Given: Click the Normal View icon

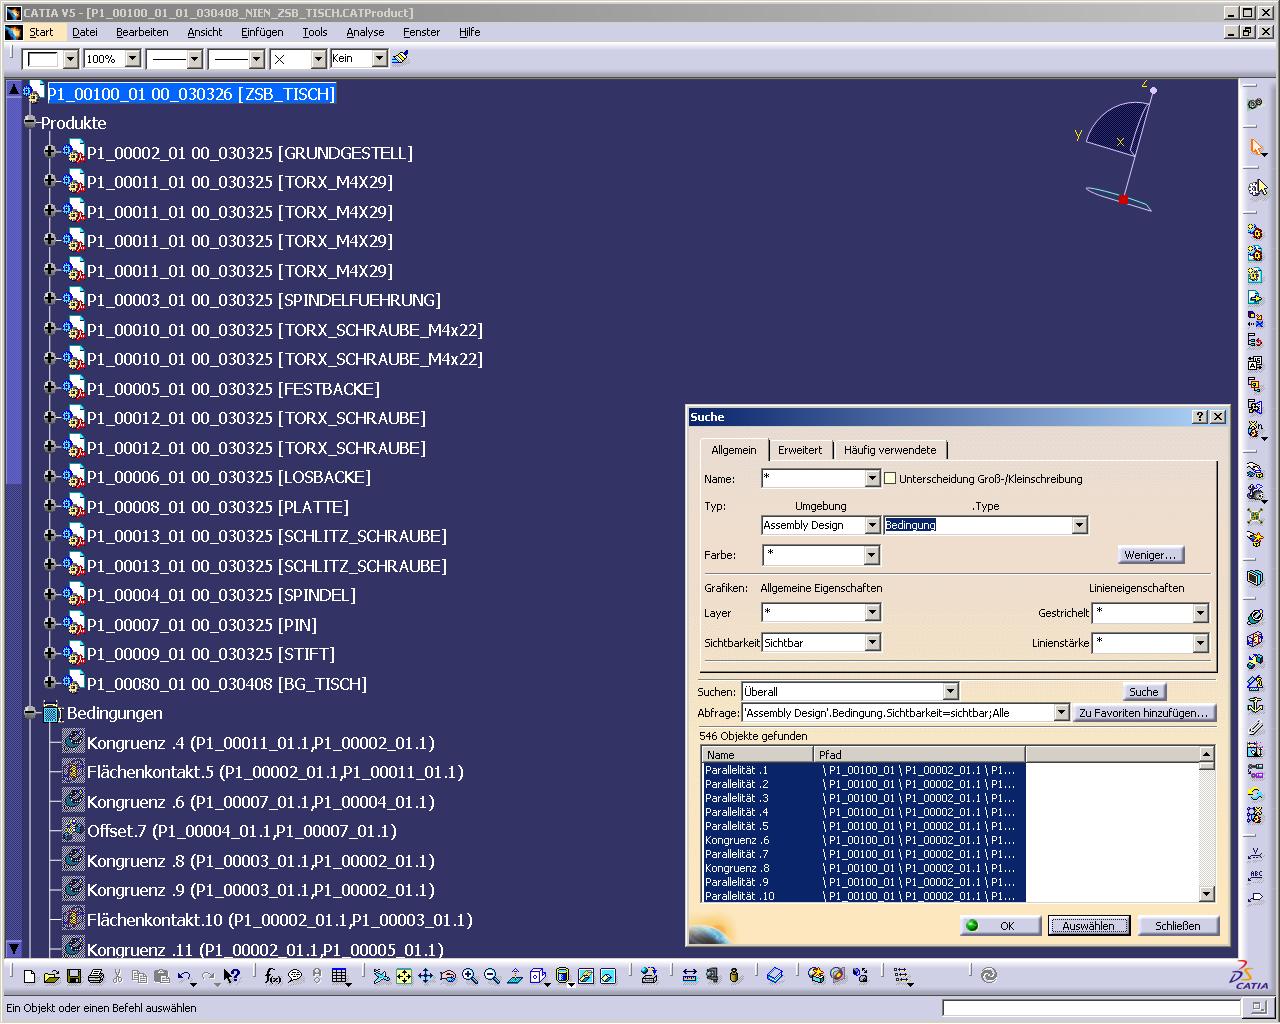Looking at the screenshot, I should point(515,976).
